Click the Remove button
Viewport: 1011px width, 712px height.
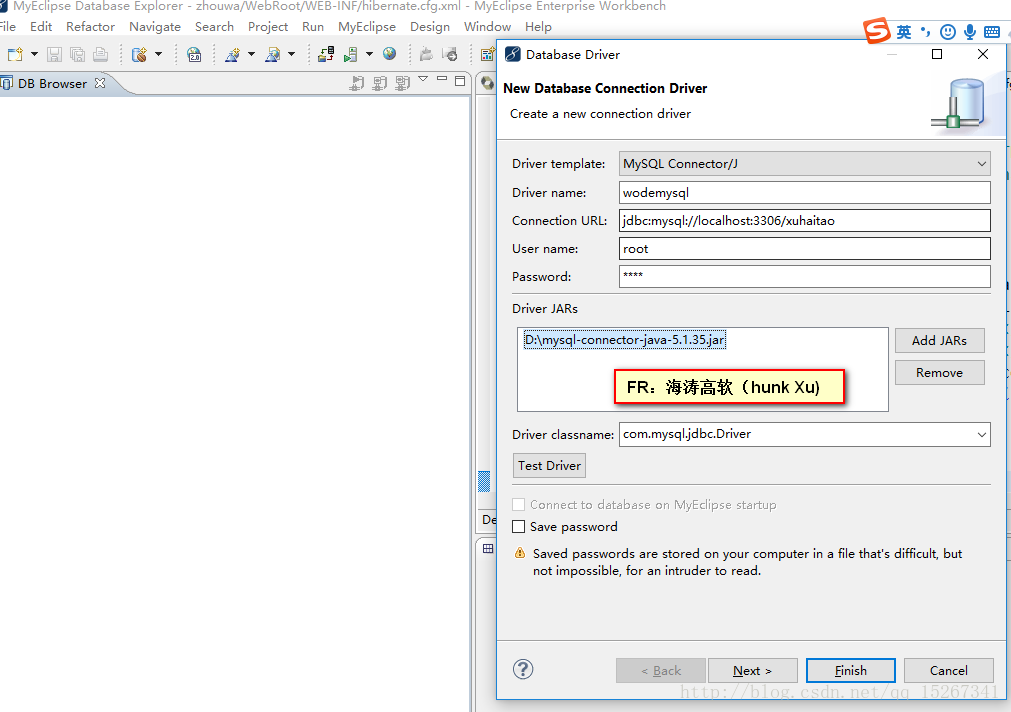(x=939, y=373)
